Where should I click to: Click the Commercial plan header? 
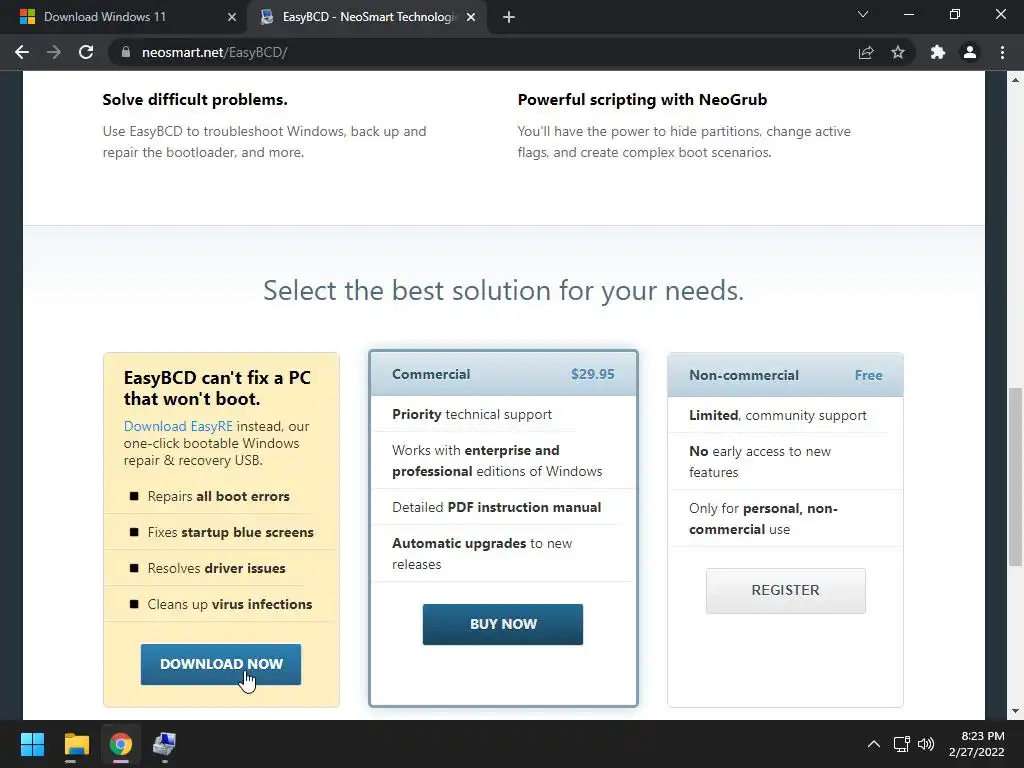tap(503, 374)
